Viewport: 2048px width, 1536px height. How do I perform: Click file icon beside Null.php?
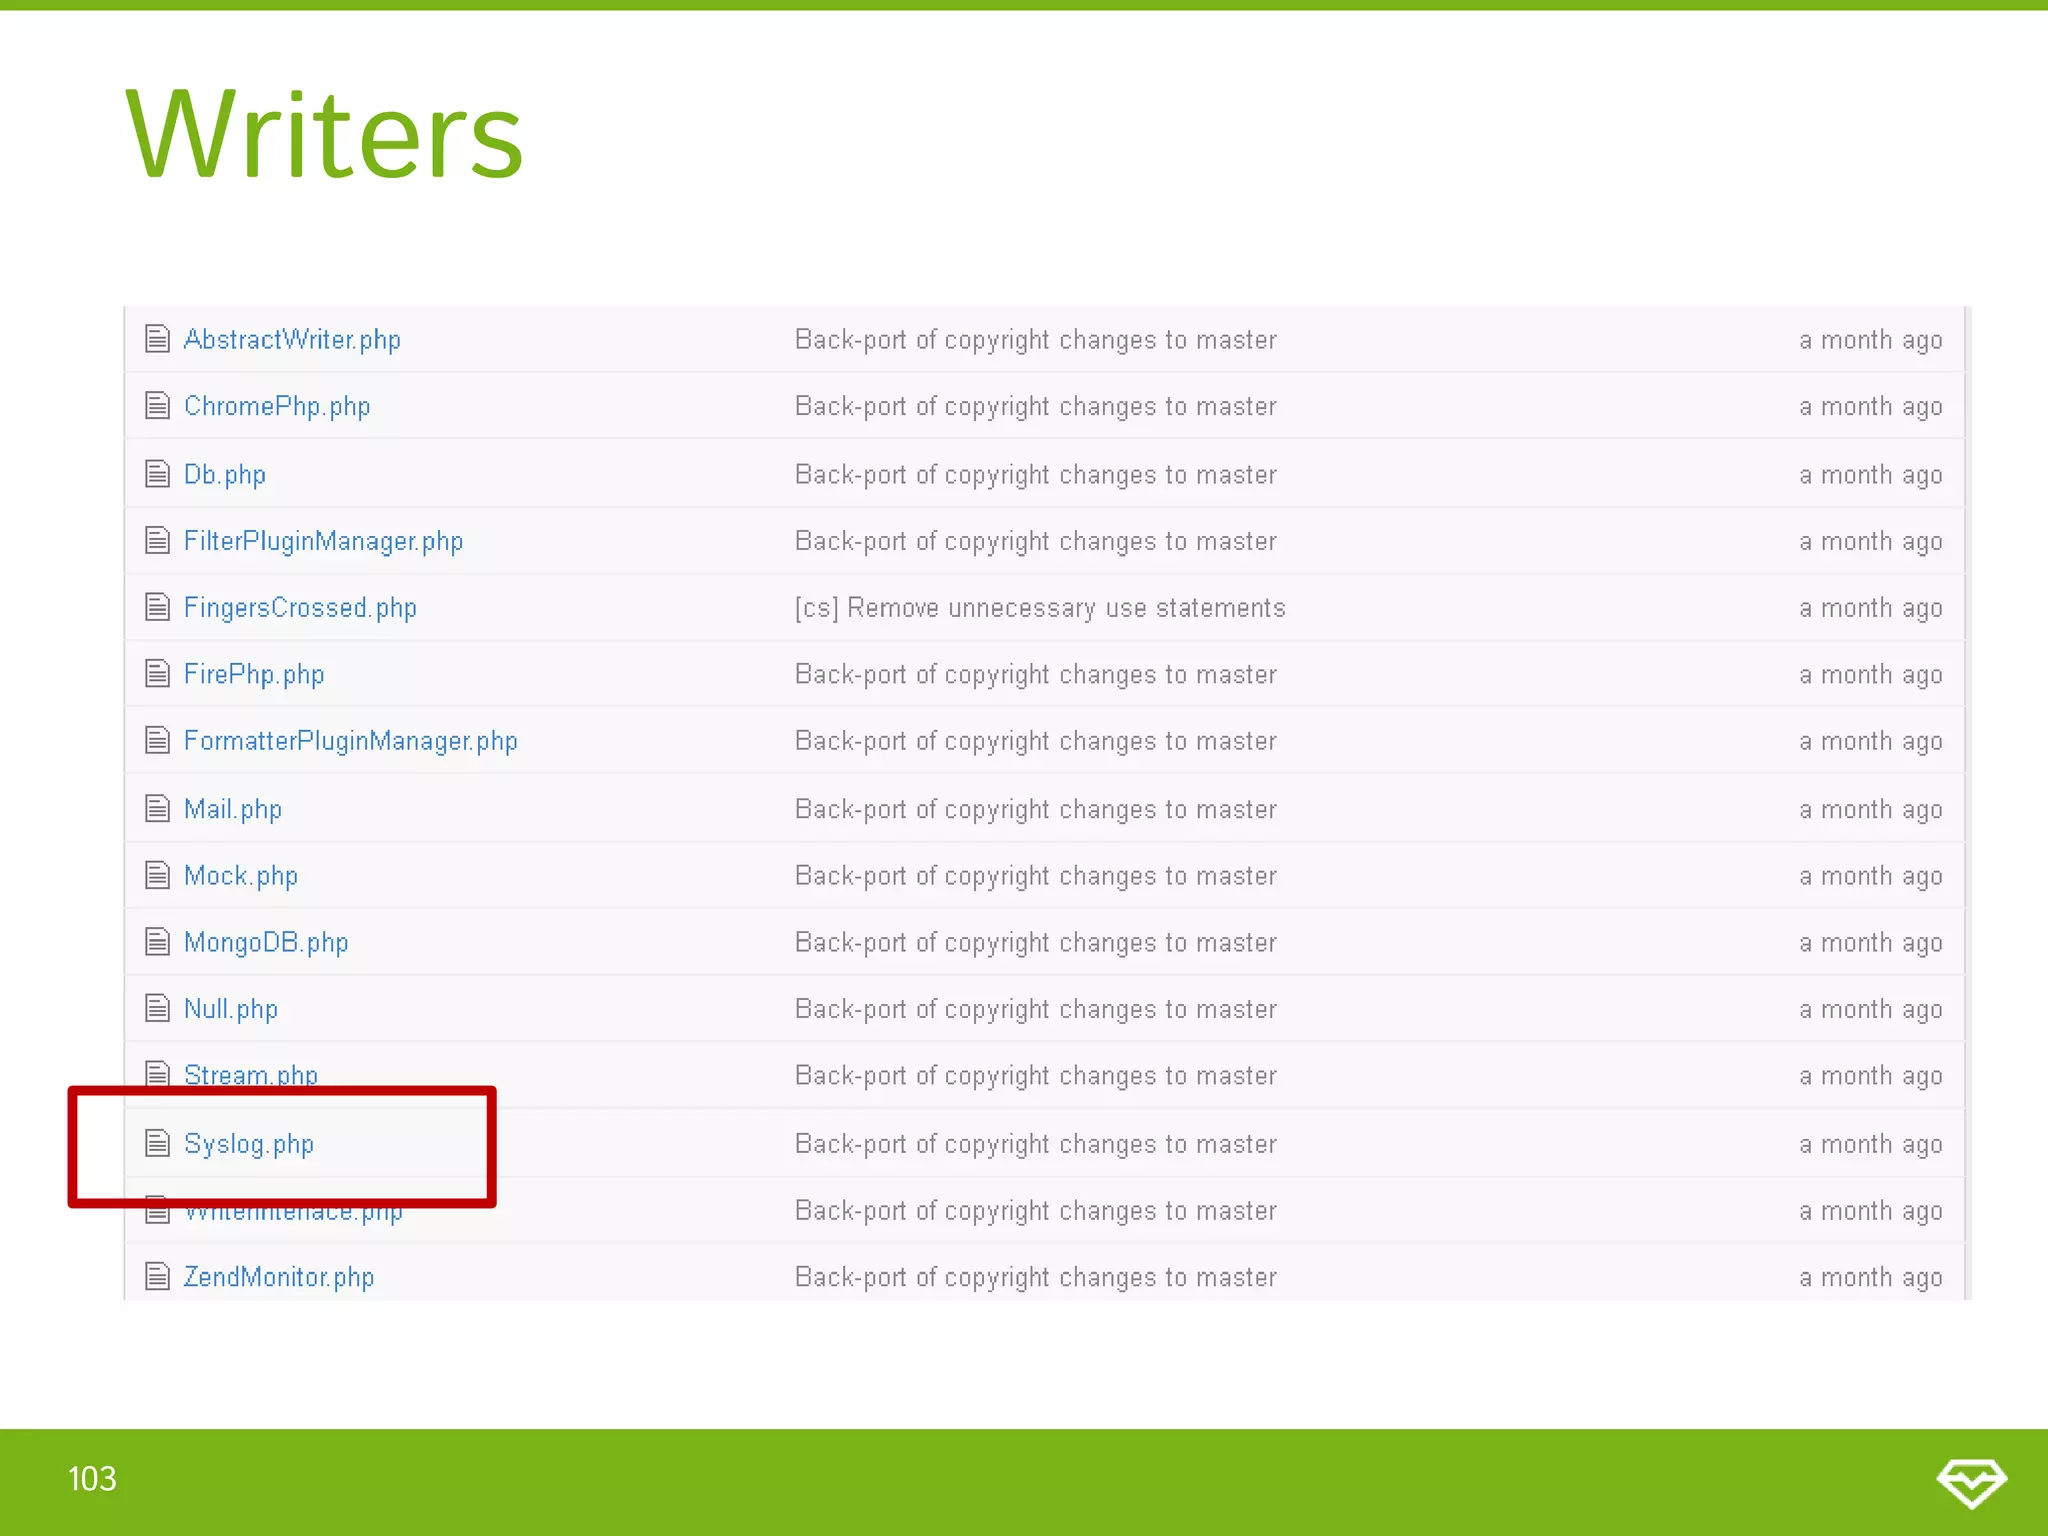(157, 1008)
